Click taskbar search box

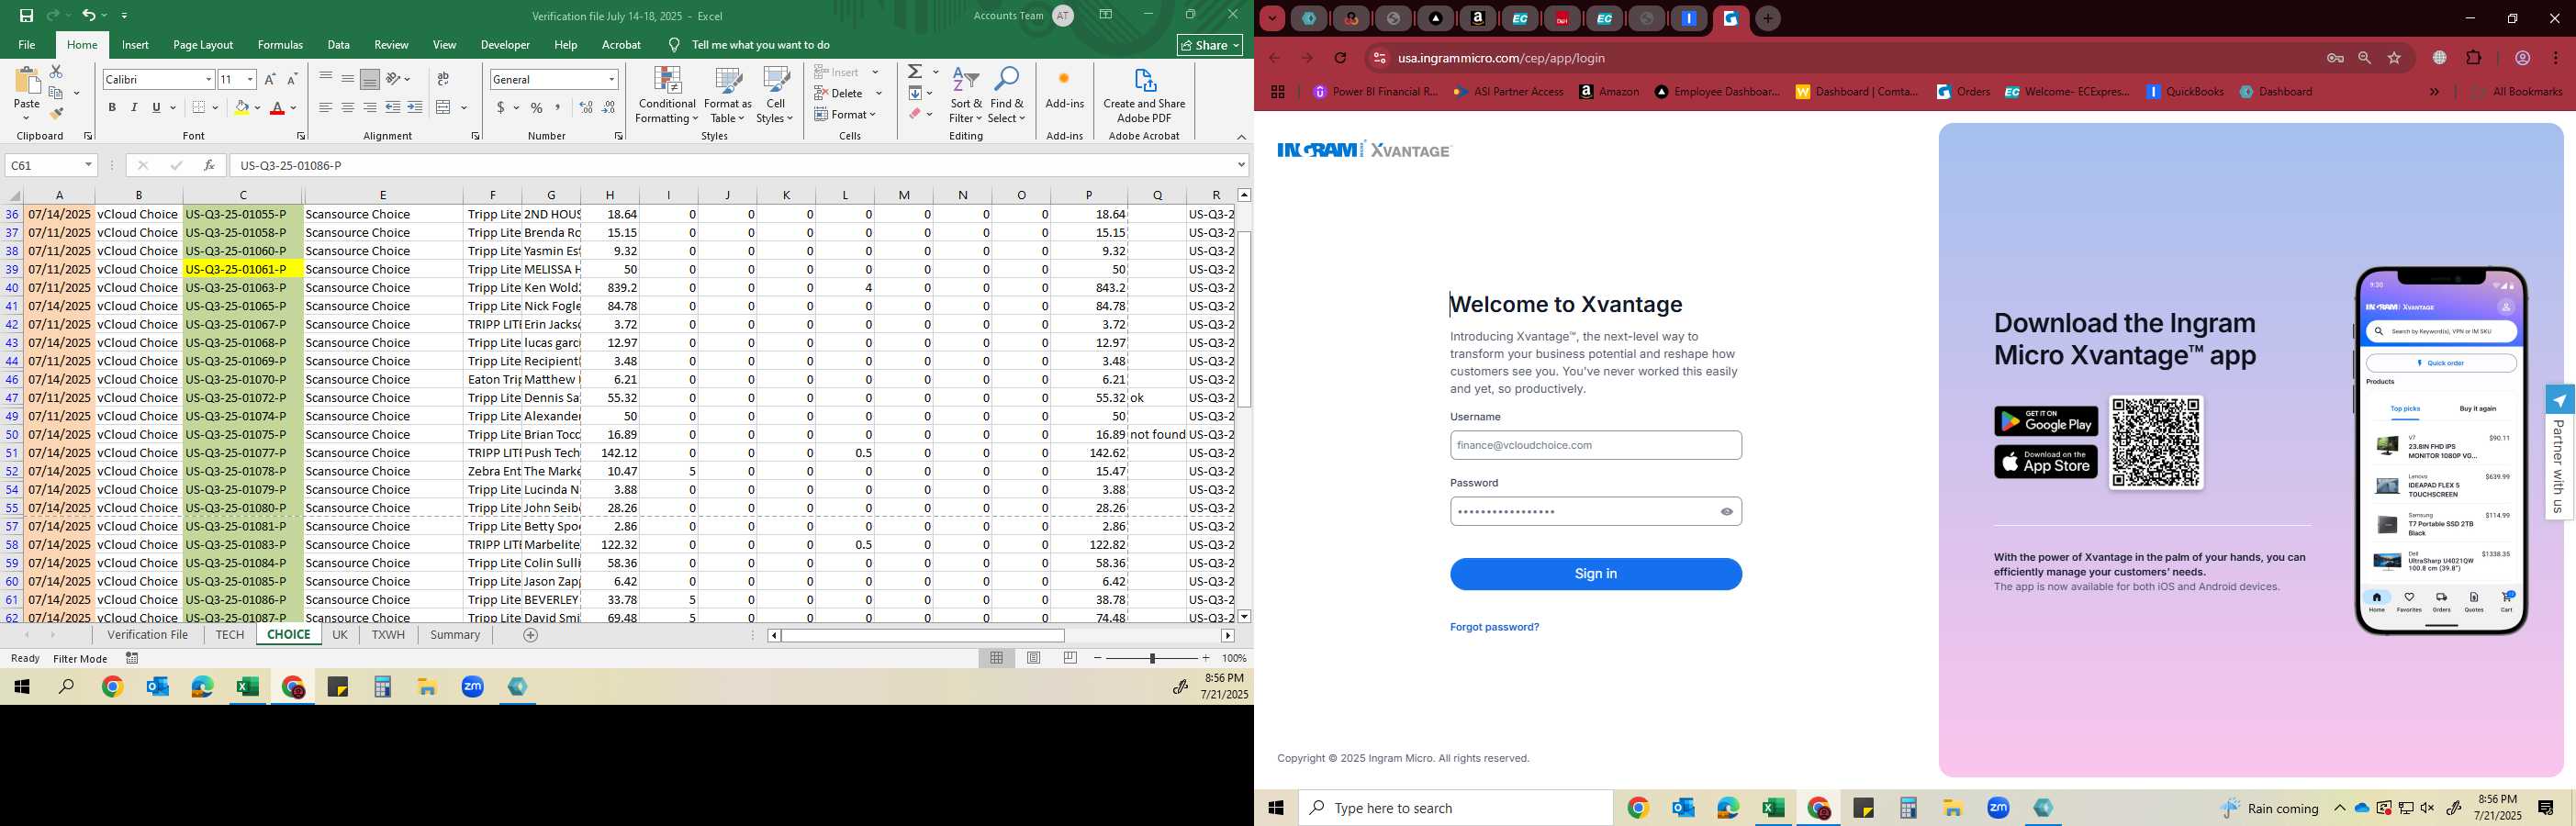tap(1455, 808)
